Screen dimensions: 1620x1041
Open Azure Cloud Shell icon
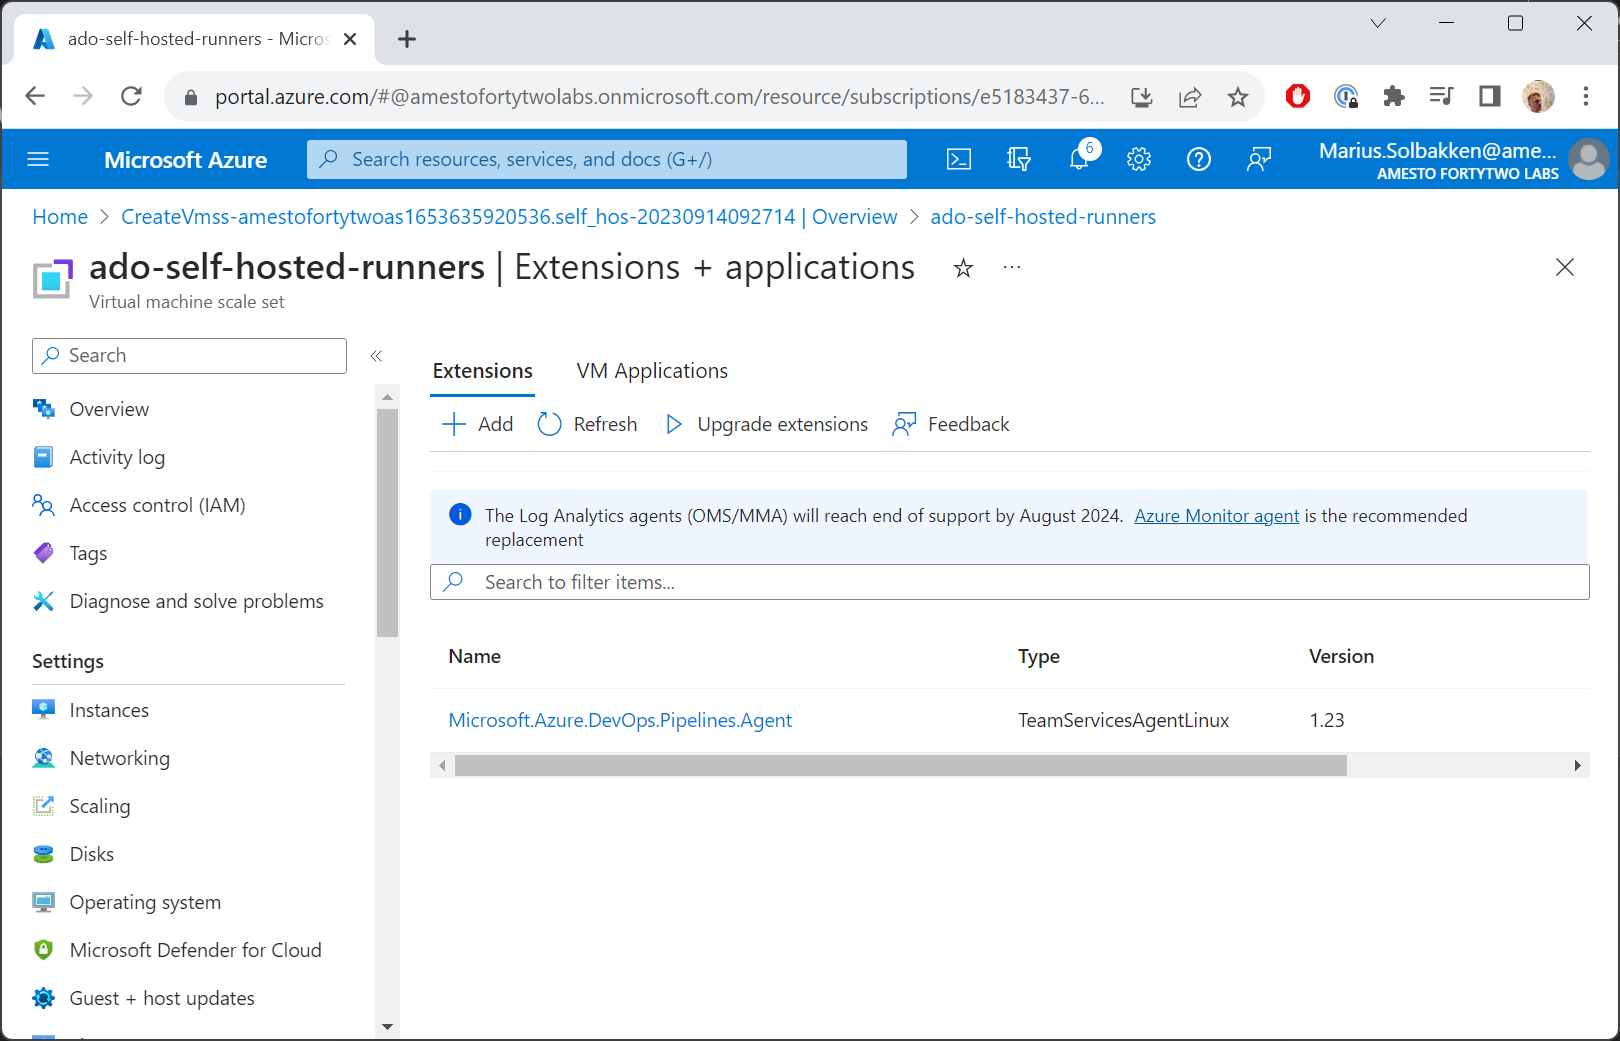(958, 159)
